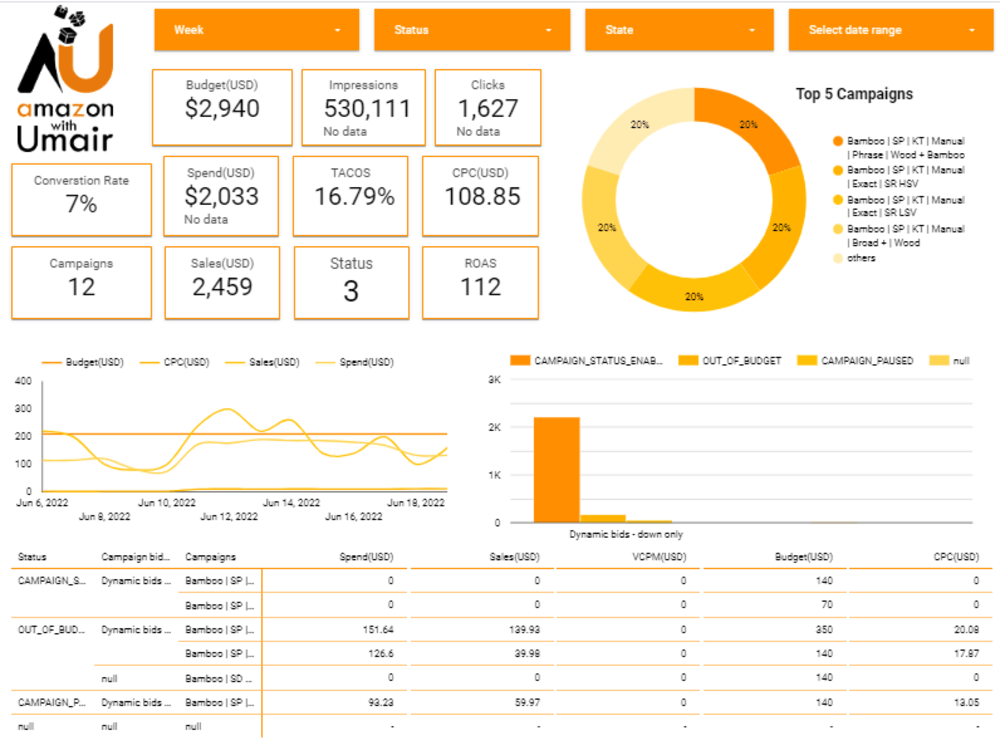Click the tall orange bar in bar chart
This screenshot has height=750, width=1000.
[x=557, y=470]
